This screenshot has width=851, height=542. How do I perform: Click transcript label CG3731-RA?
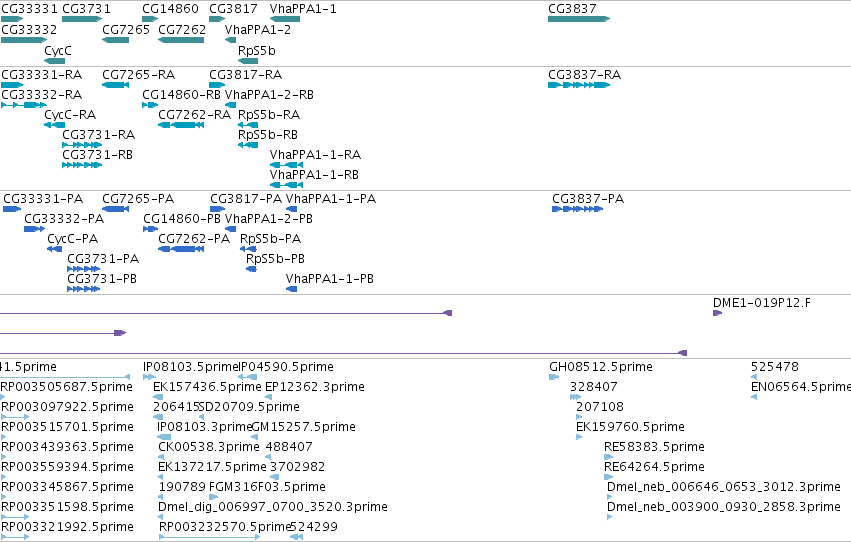[99, 135]
